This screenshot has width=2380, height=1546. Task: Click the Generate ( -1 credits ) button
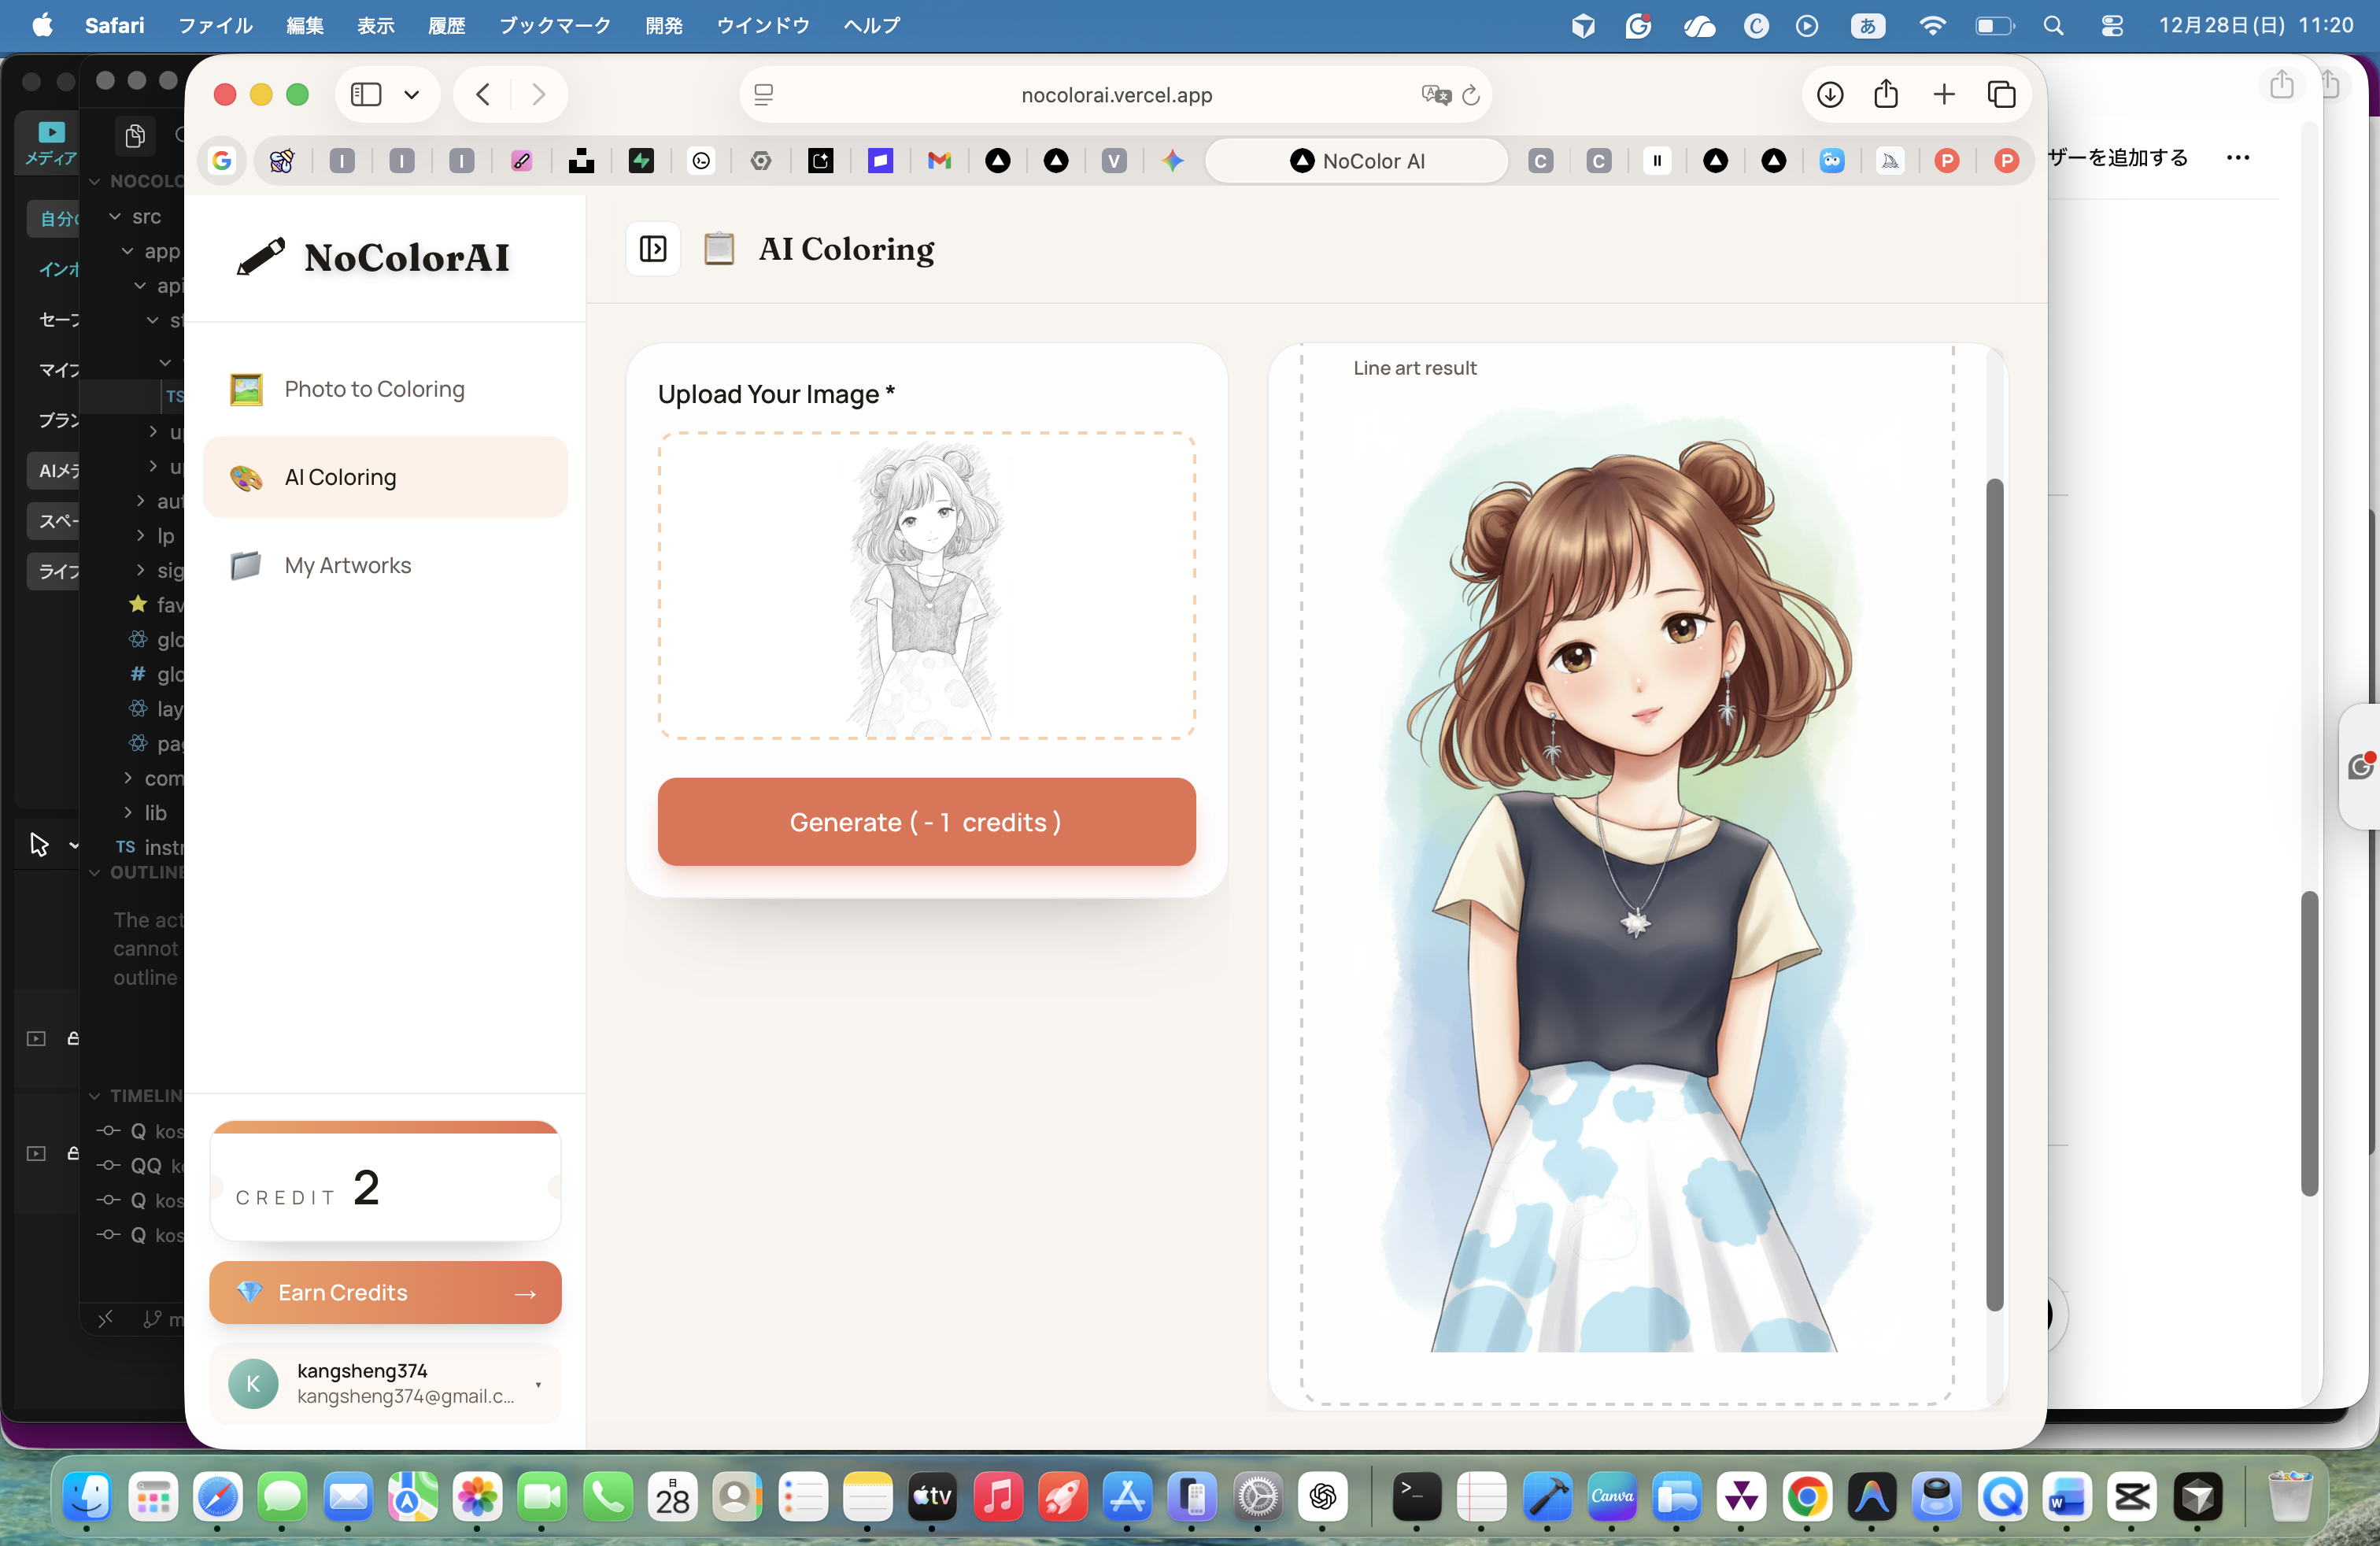click(x=925, y=822)
